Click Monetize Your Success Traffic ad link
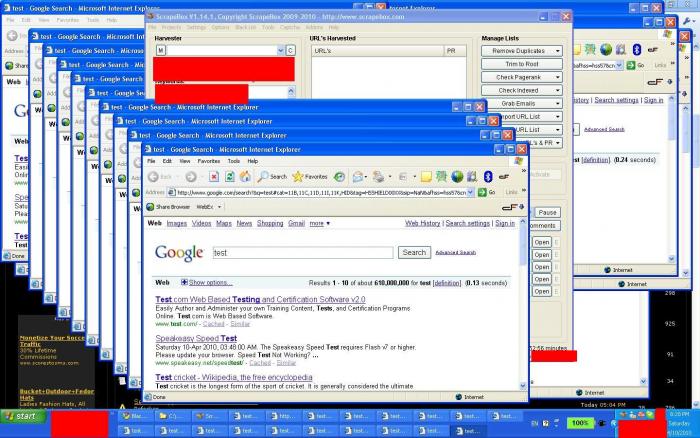Viewport: 700px width, 438px height. [52, 341]
